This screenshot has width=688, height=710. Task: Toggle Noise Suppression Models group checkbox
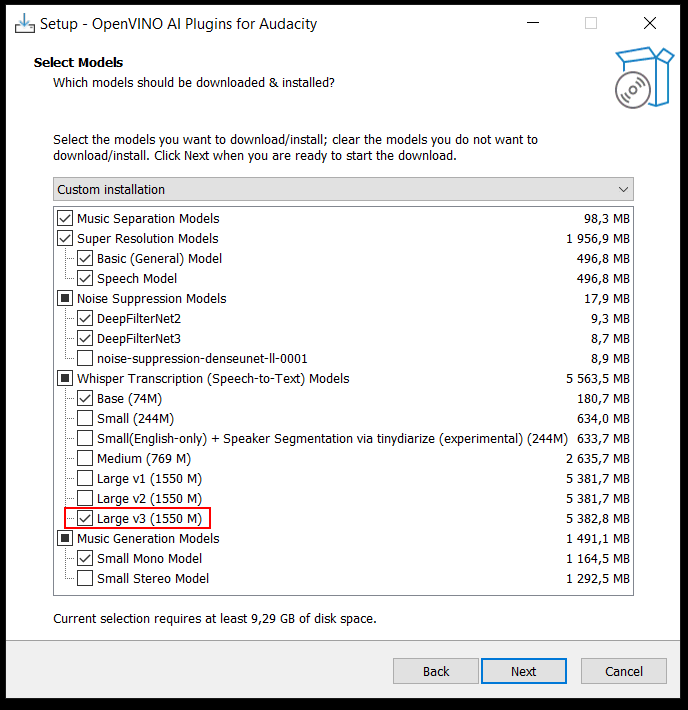coord(65,298)
